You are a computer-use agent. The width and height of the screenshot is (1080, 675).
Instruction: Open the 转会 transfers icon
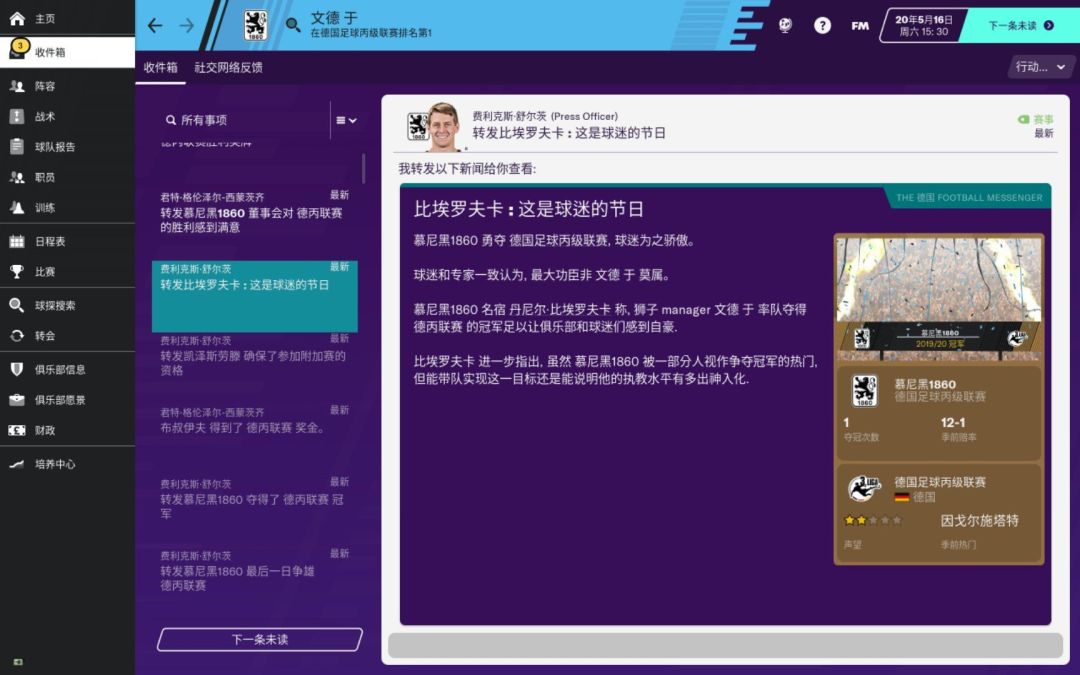tap(17, 335)
